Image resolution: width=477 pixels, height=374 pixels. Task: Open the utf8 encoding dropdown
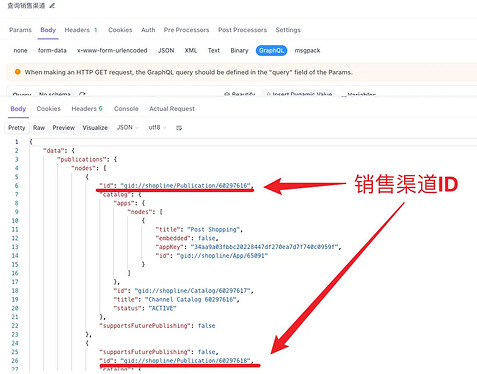(x=157, y=128)
